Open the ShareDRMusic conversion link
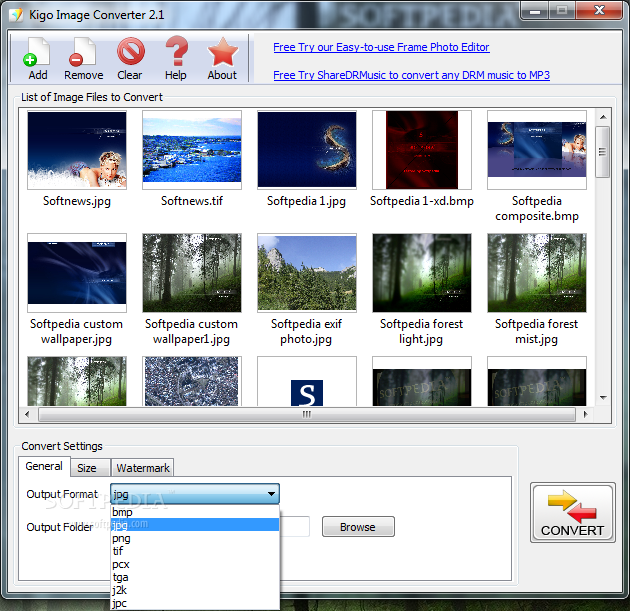Screen dimensions: 630x611 coord(411,75)
